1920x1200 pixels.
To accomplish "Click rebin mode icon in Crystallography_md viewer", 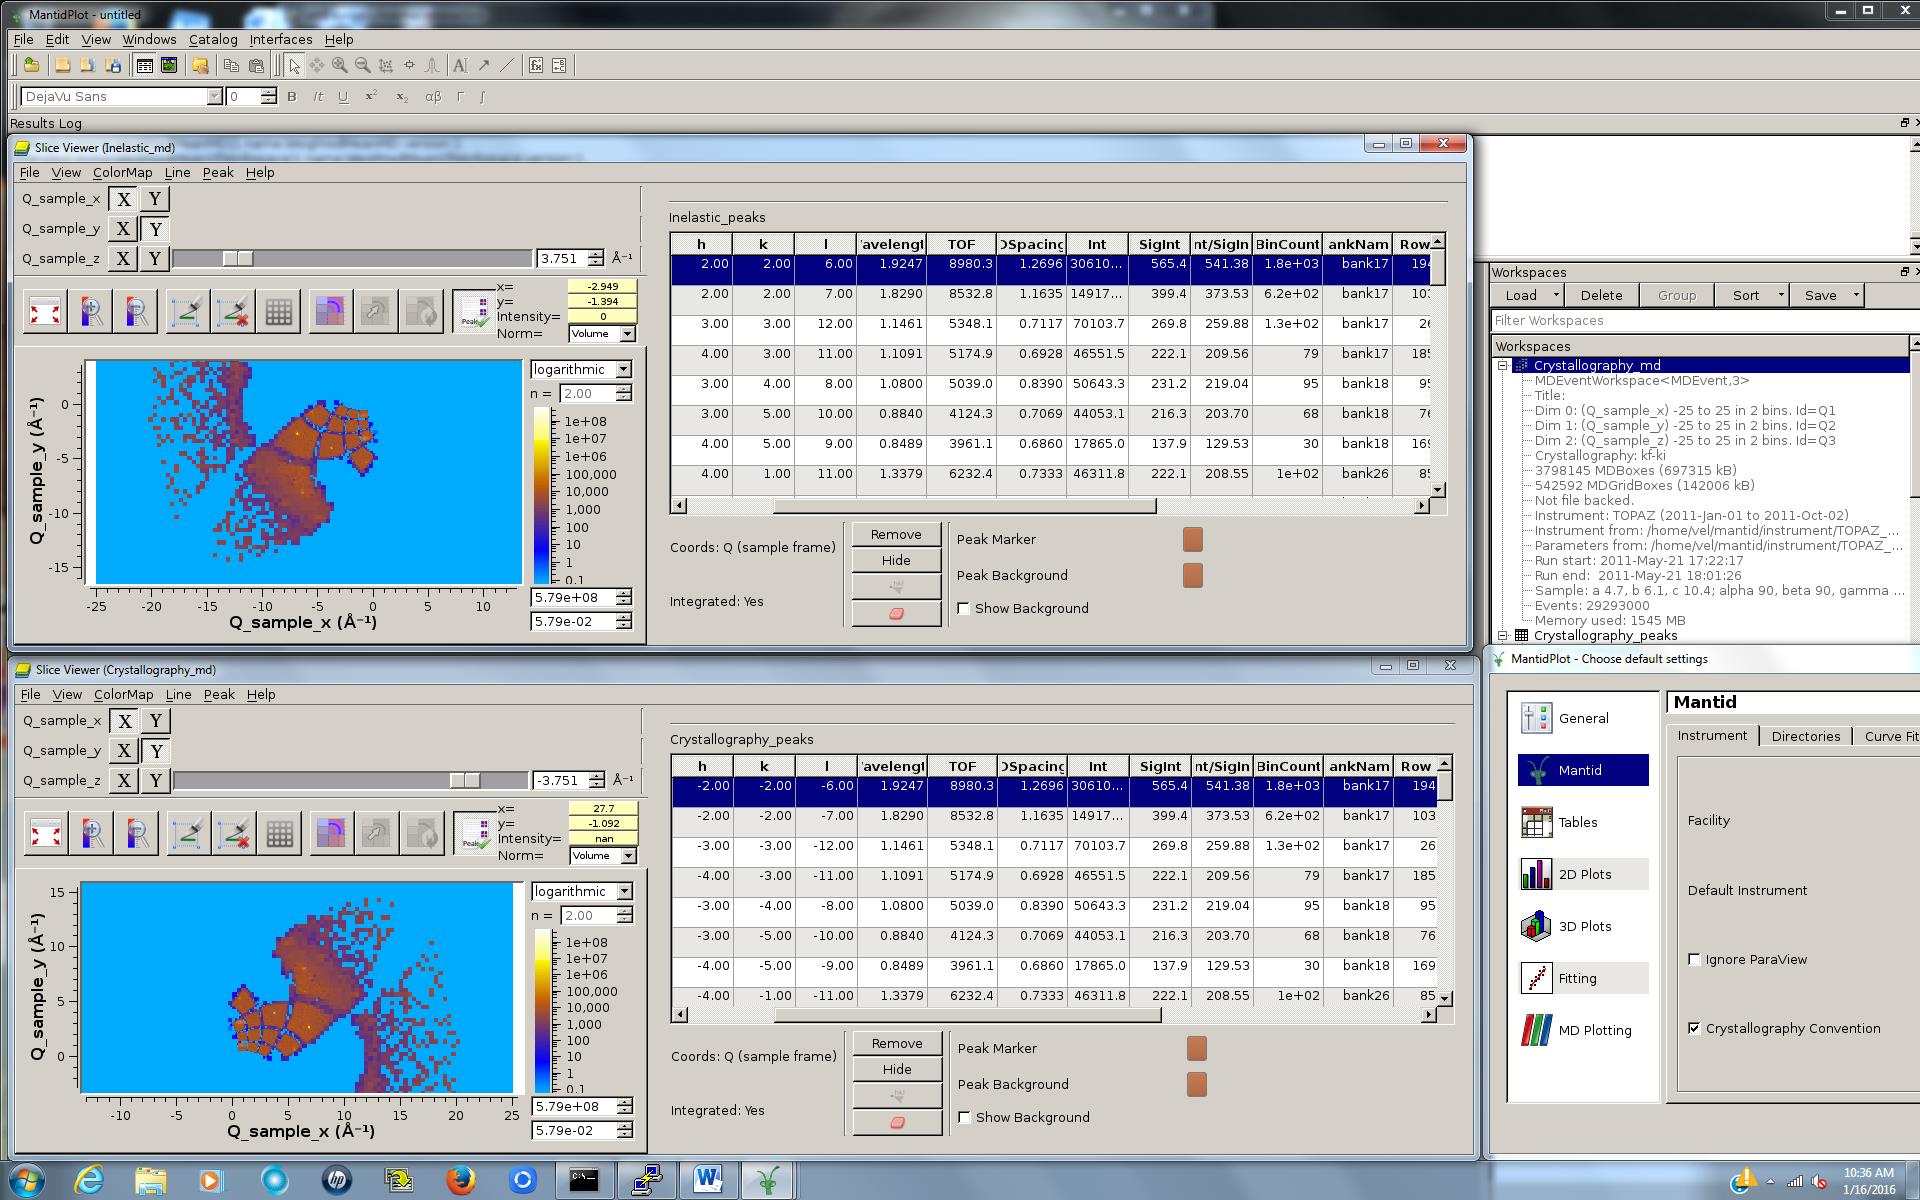I will tap(331, 833).
